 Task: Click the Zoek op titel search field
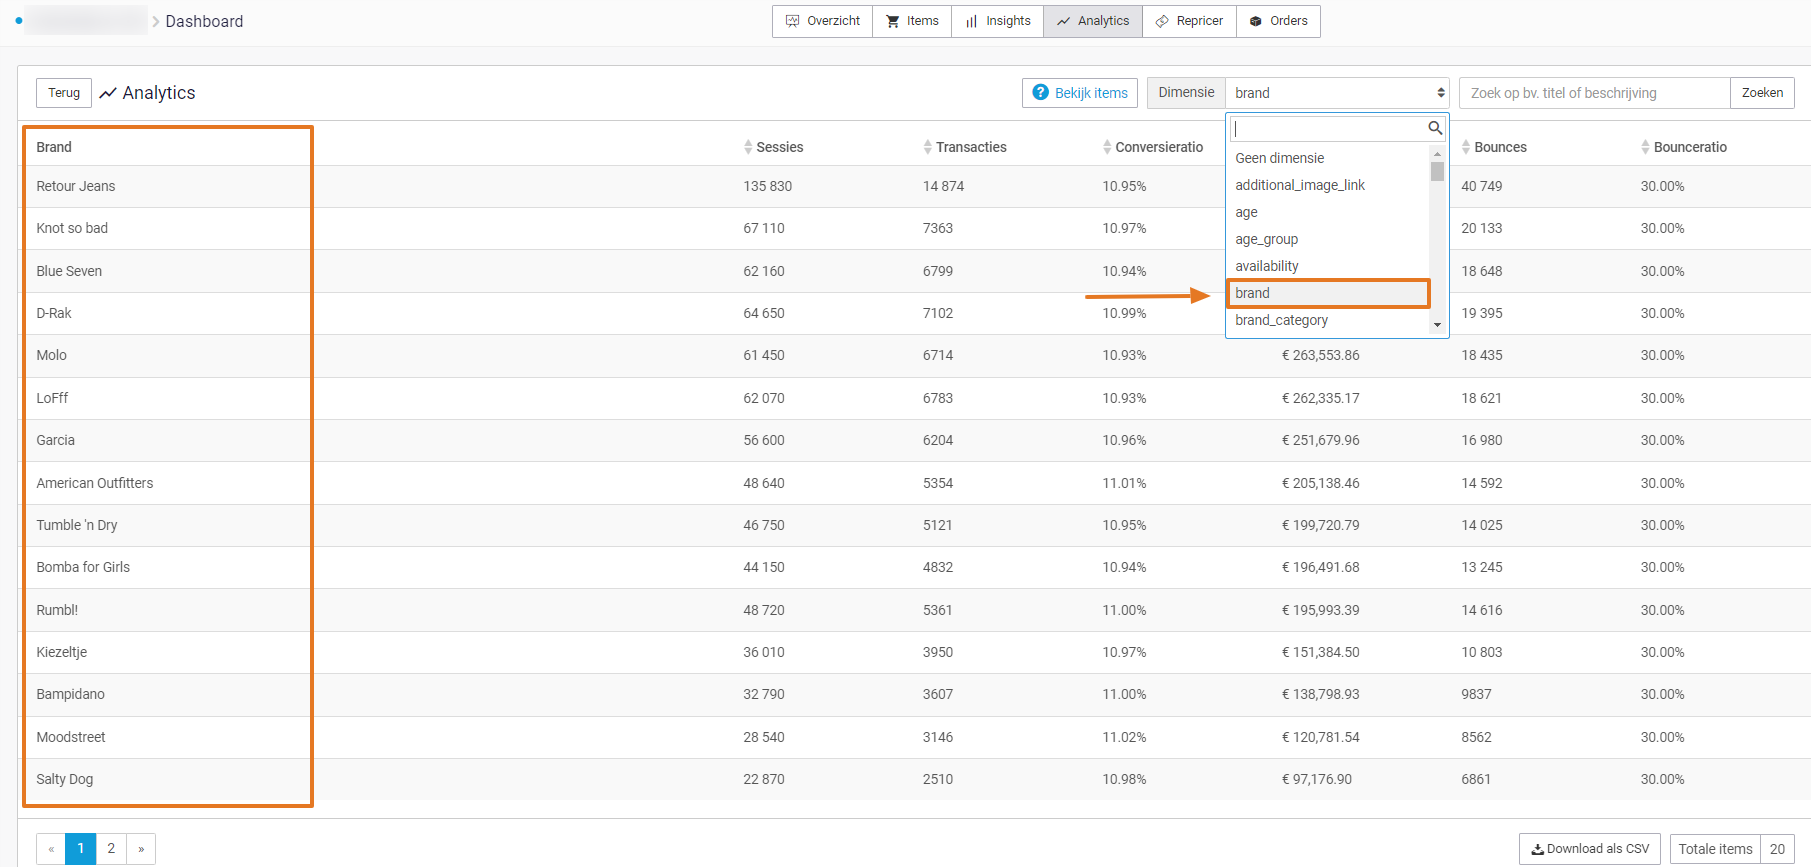[x=1594, y=93]
